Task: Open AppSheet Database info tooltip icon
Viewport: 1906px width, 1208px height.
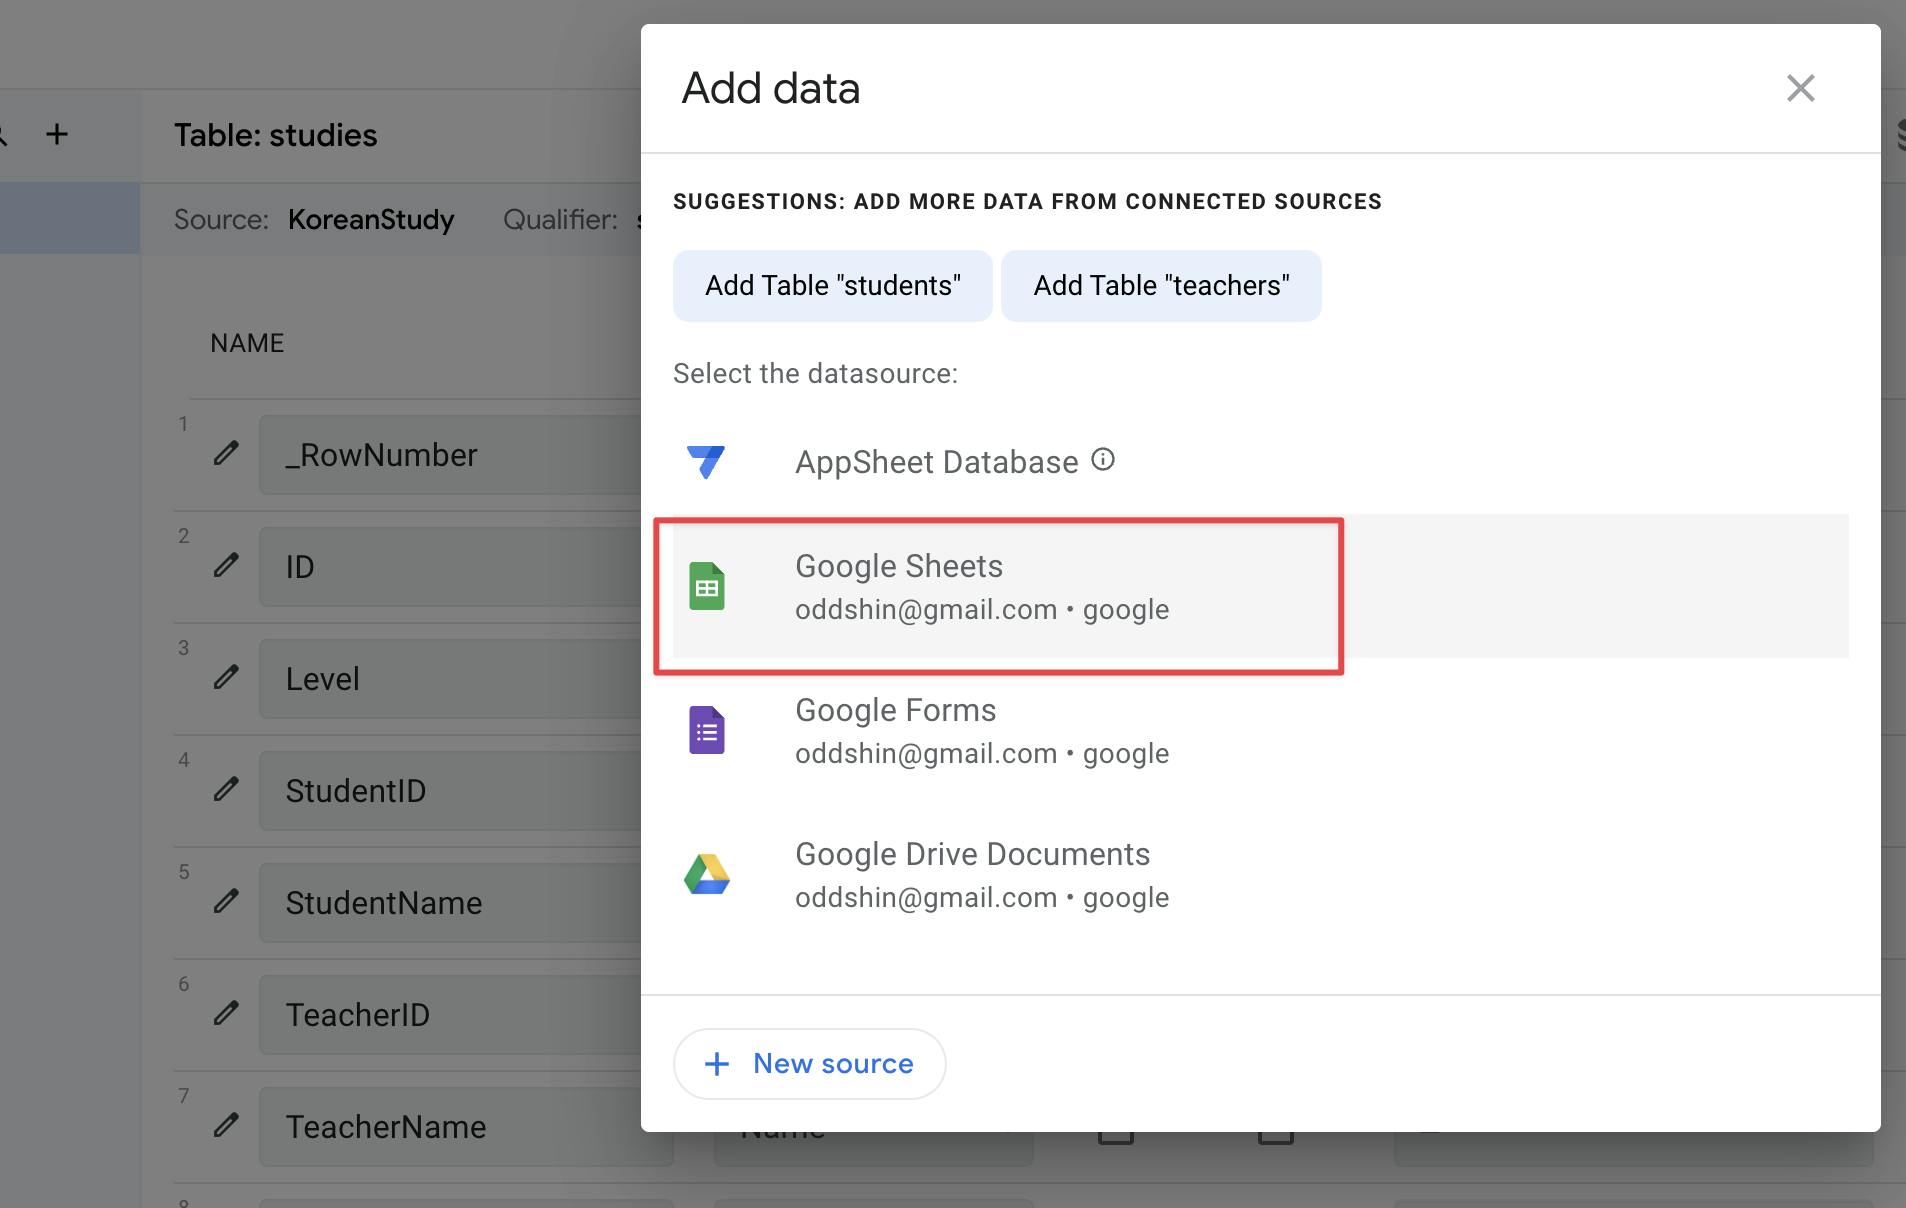Action: (x=1103, y=460)
